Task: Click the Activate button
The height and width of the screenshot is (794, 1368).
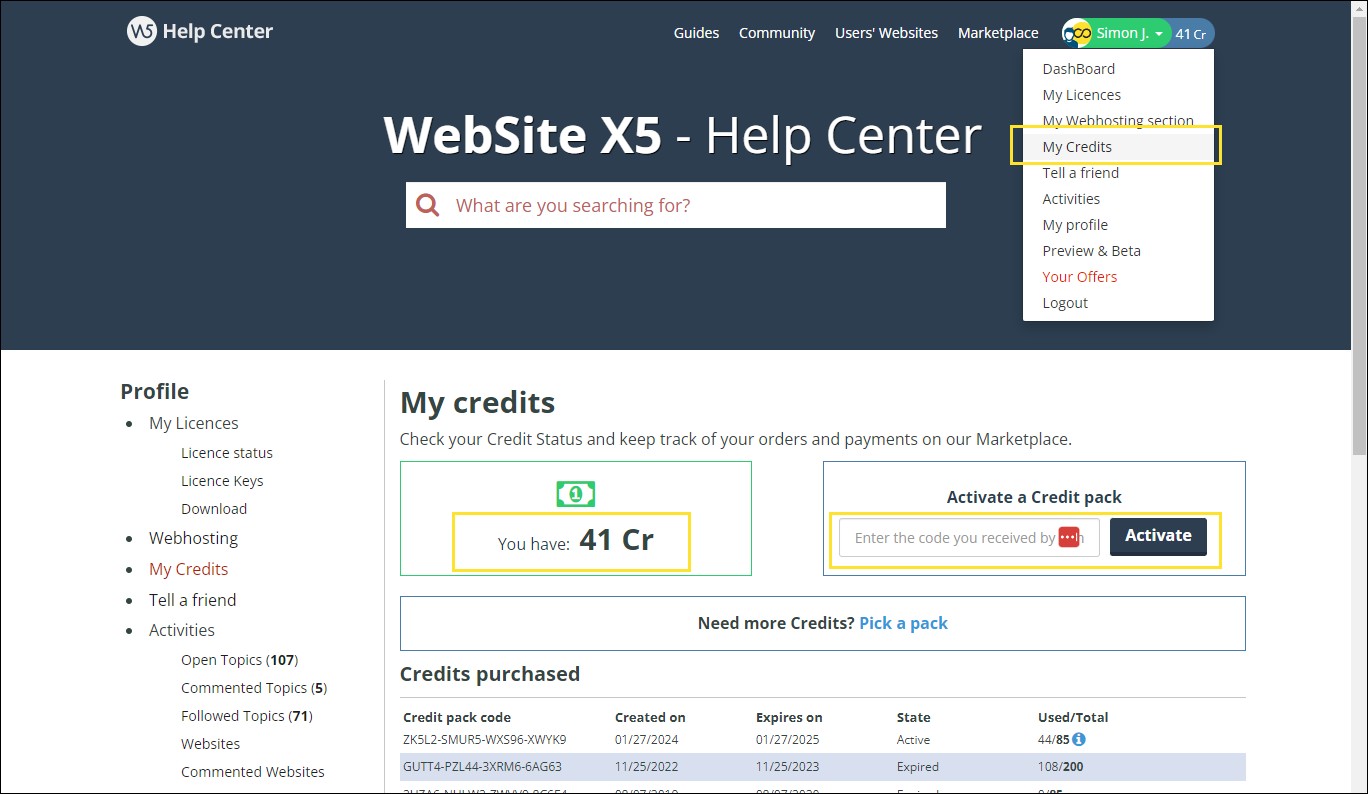Action: pyautogui.click(x=1158, y=536)
